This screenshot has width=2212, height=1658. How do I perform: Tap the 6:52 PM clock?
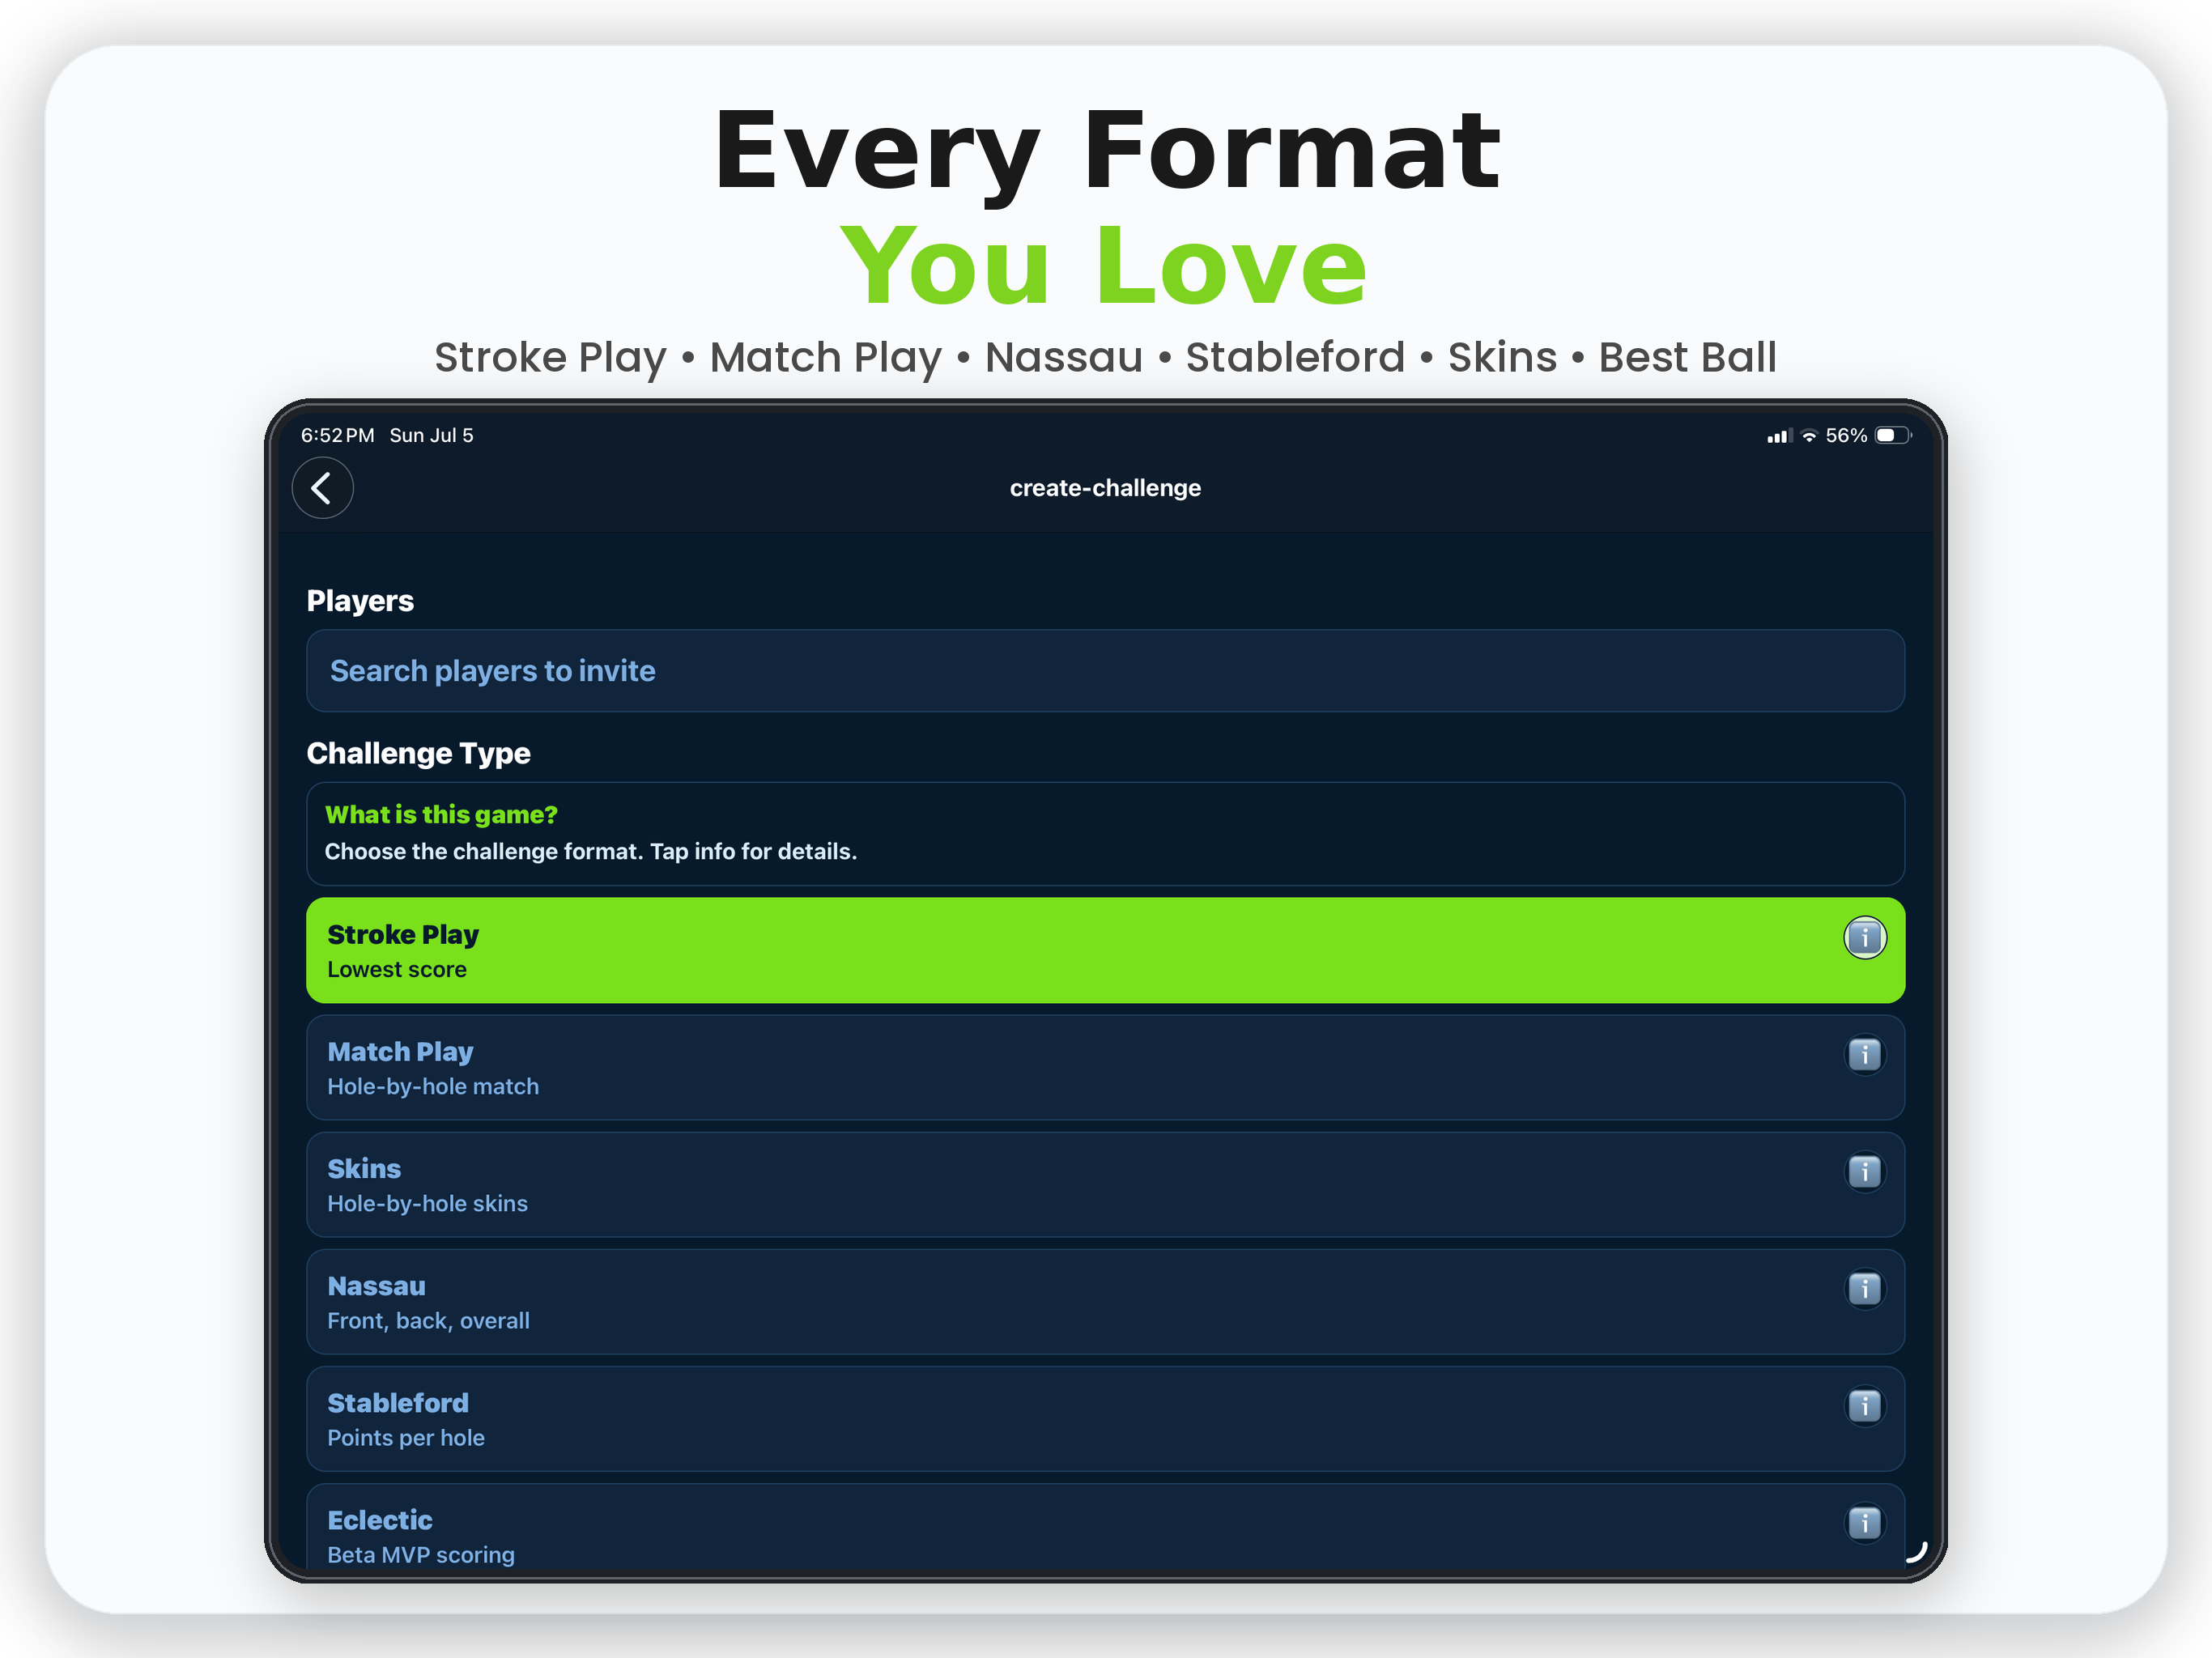pos(337,435)
